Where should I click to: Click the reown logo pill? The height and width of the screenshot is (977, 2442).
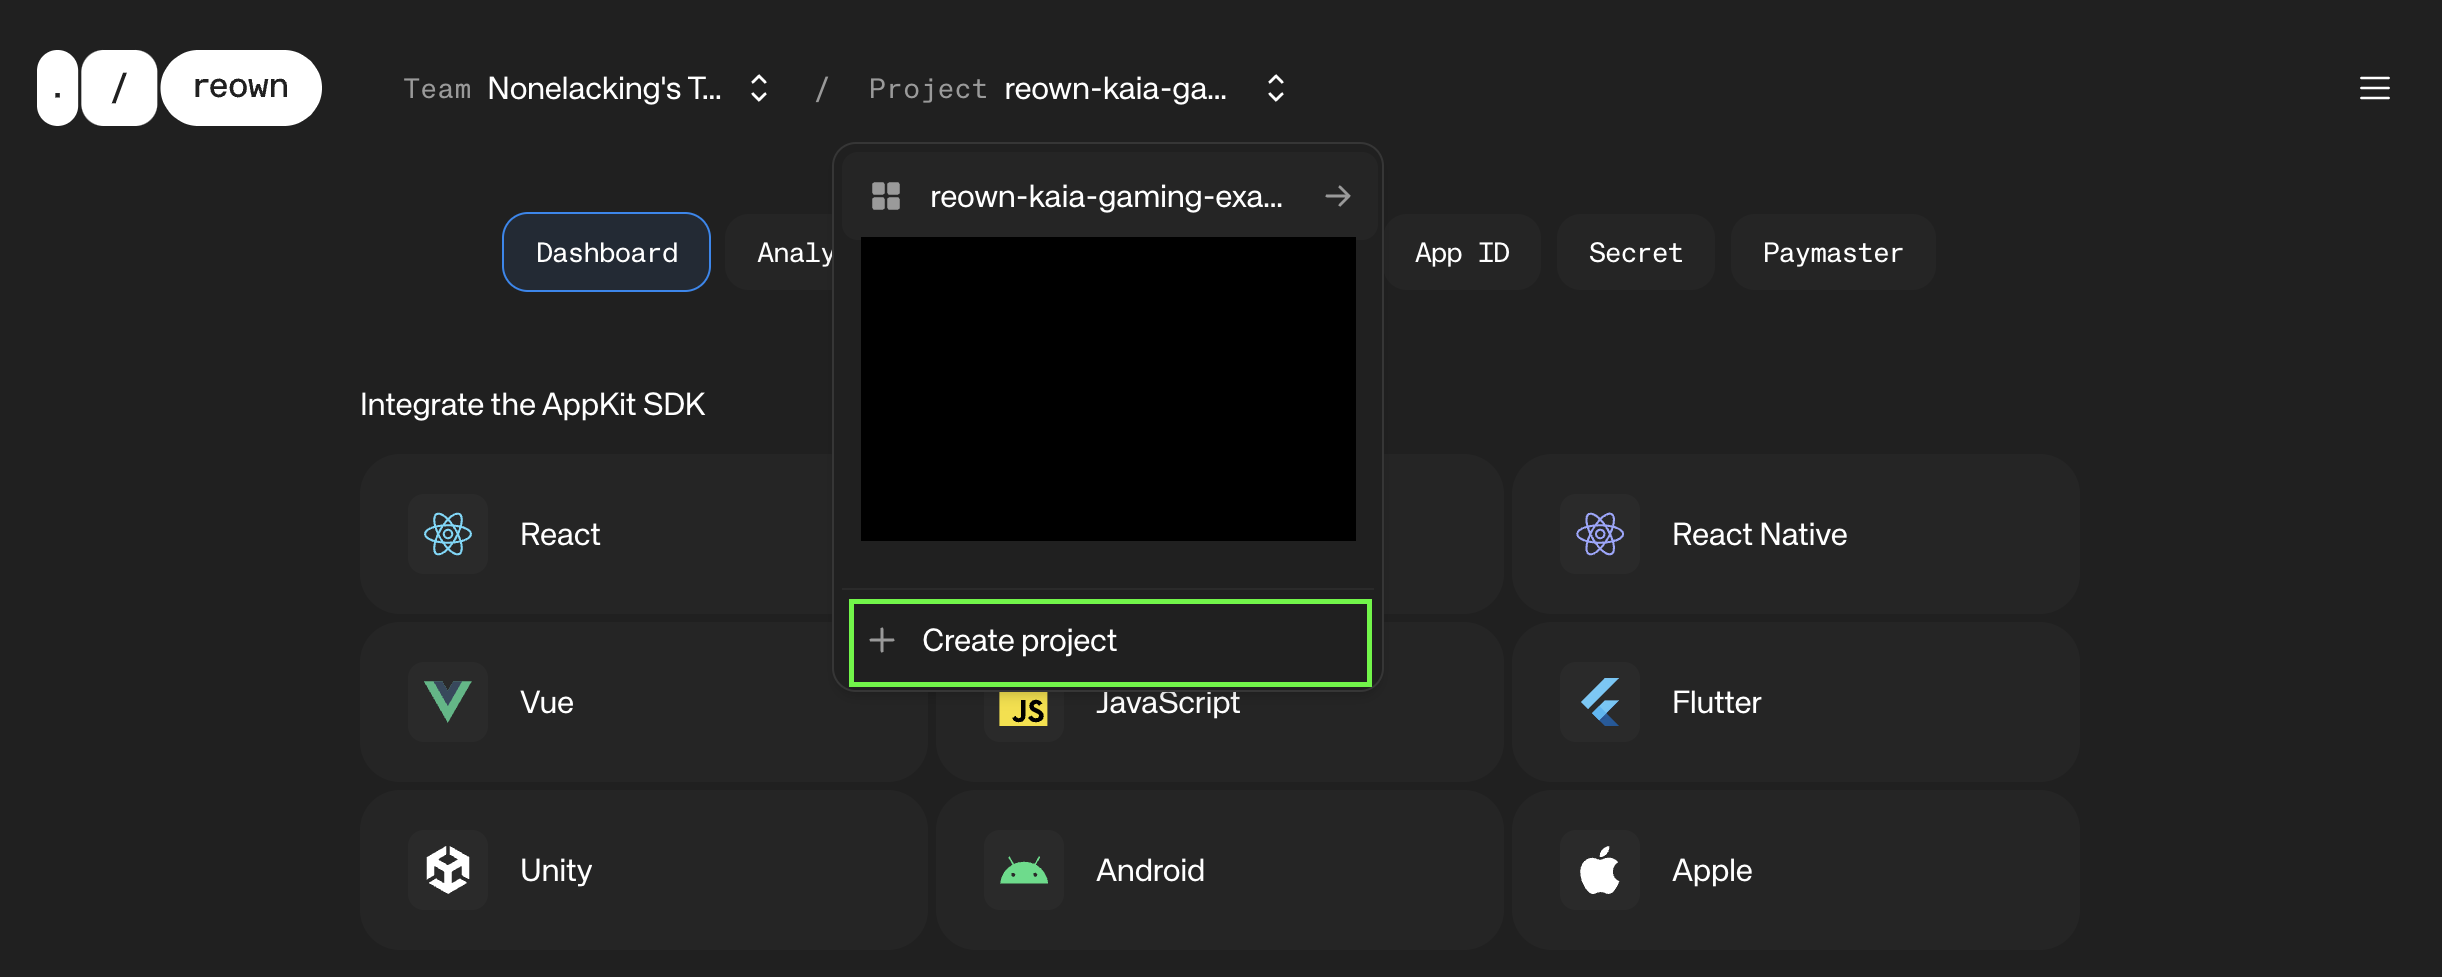[x=240, y=88]
